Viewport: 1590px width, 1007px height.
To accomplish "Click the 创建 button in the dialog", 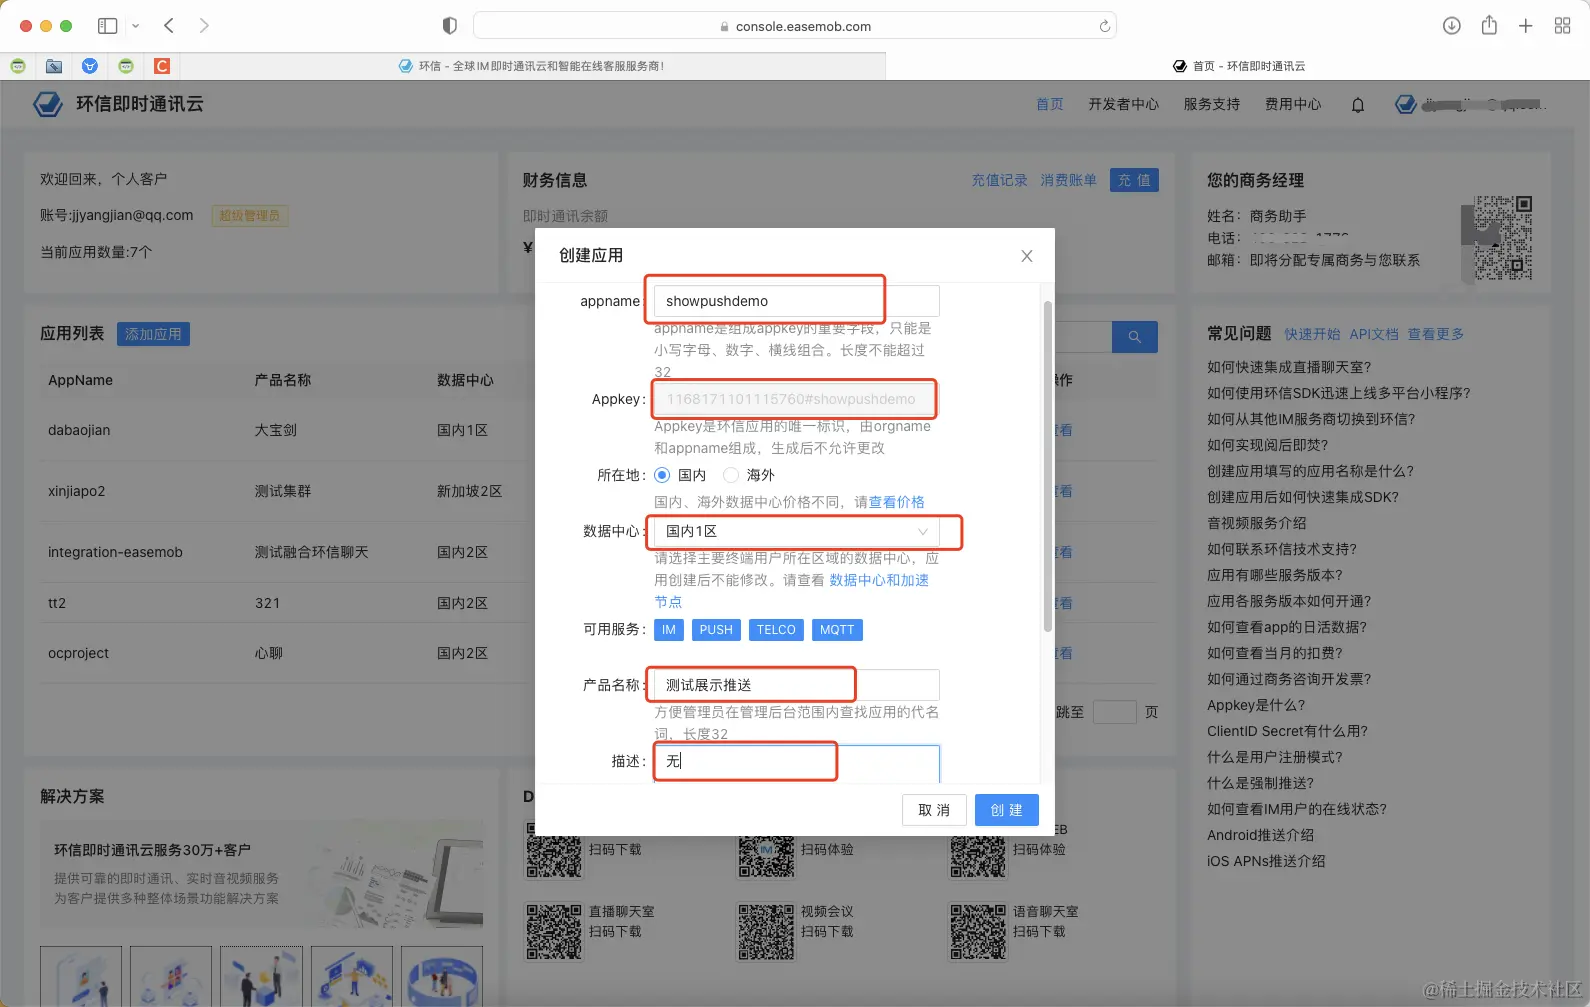I will pos(1007,810).
